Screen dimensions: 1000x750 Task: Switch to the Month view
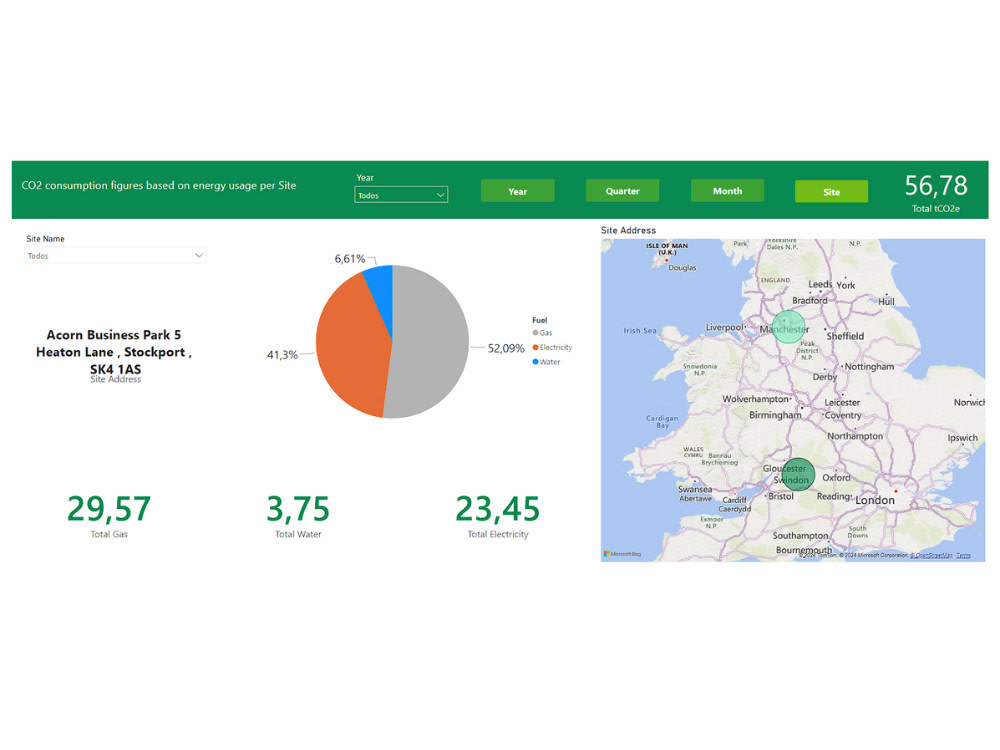727,190
